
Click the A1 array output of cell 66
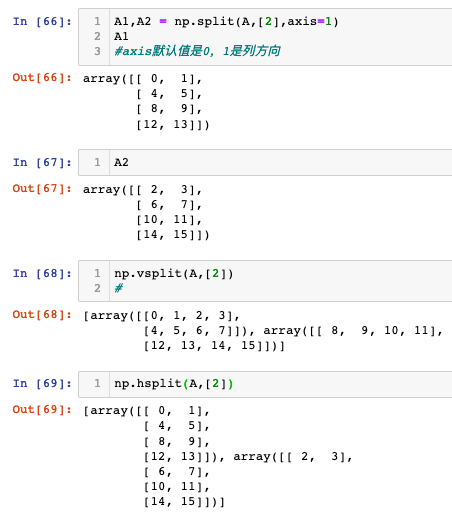coord(146,102)
